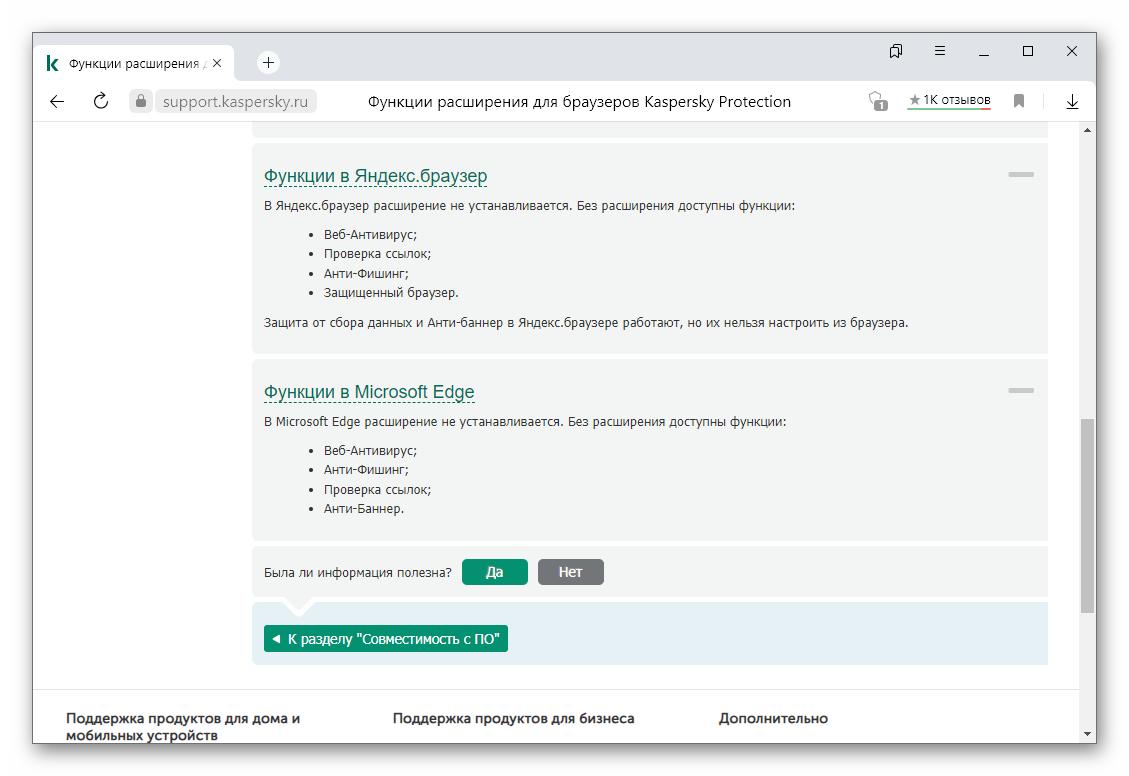This screenshot has width=1129, height=776.
Task: Collapse Яндекс.браузер section using the minus bar
Action: pos(1020,174)
